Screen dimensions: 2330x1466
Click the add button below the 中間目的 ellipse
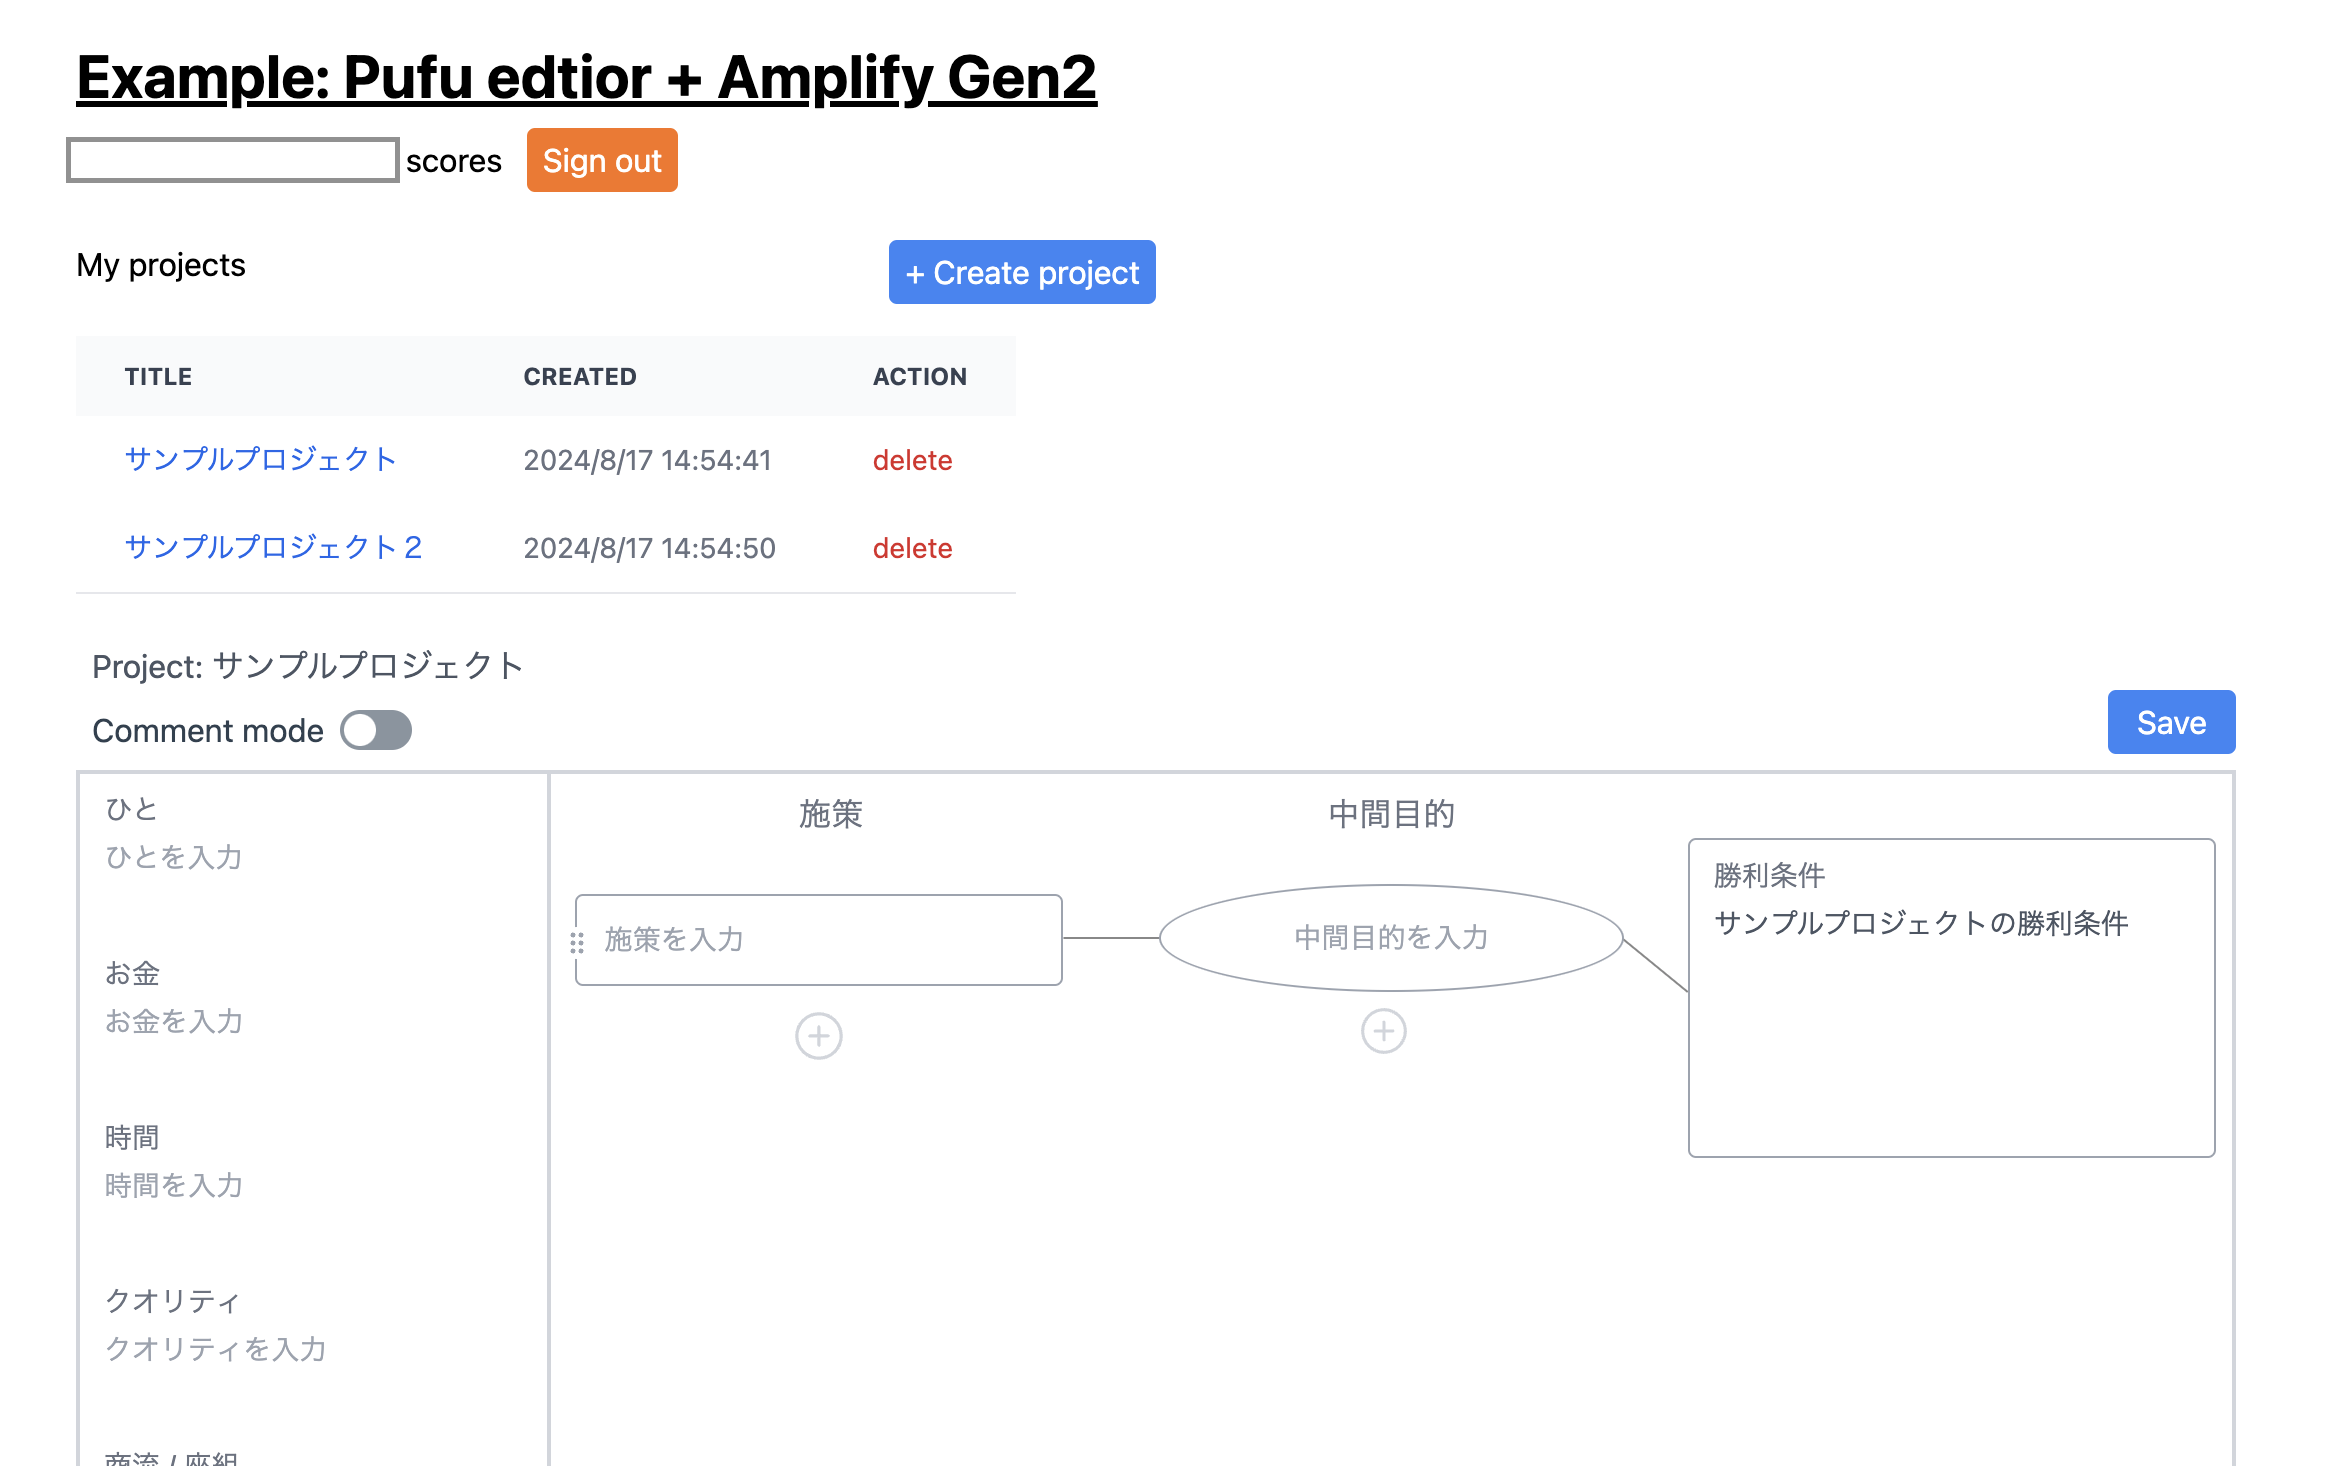pos(1383,1030)
